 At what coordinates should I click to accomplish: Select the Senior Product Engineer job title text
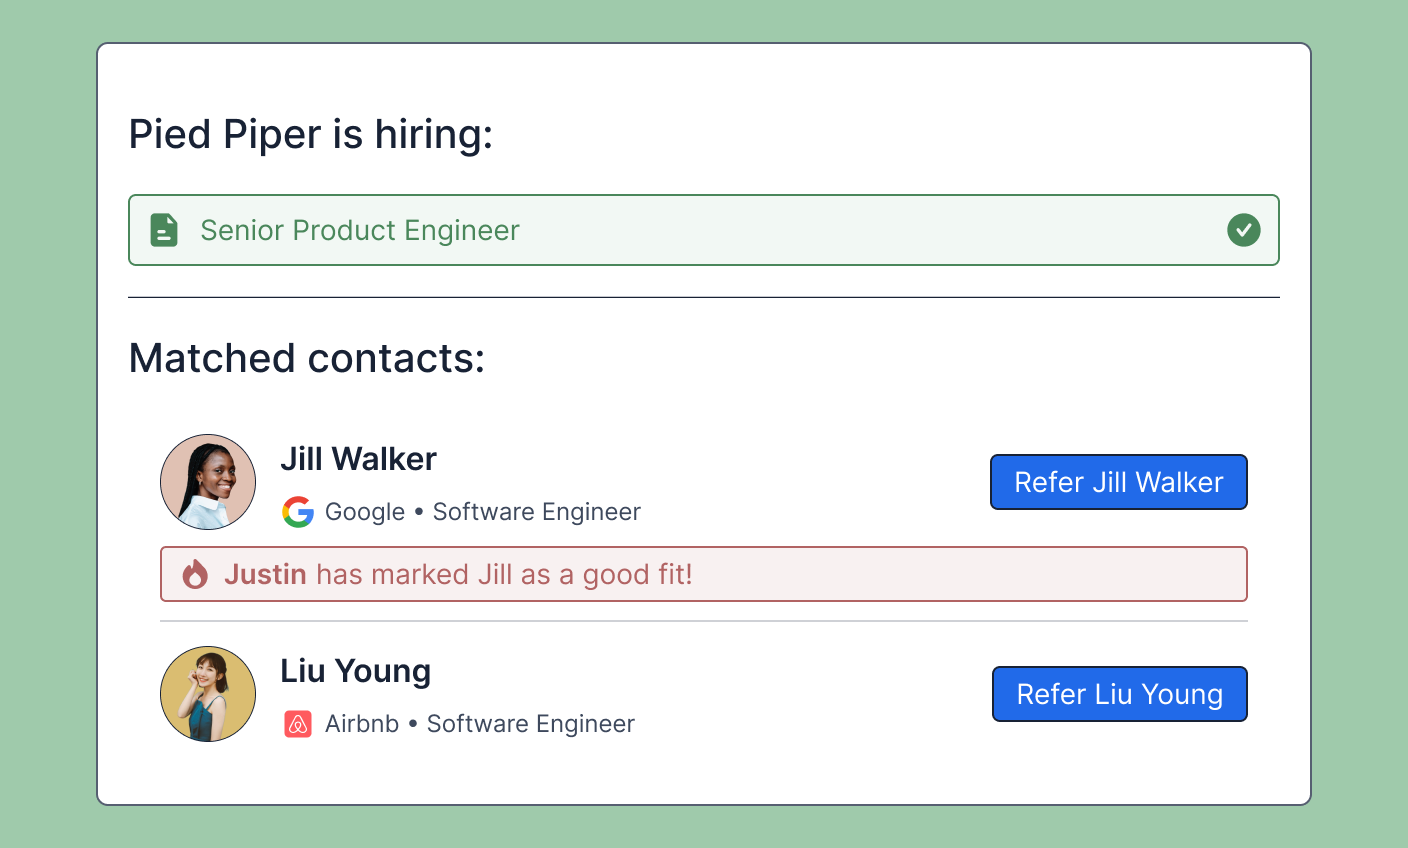[x=360, y=230]
